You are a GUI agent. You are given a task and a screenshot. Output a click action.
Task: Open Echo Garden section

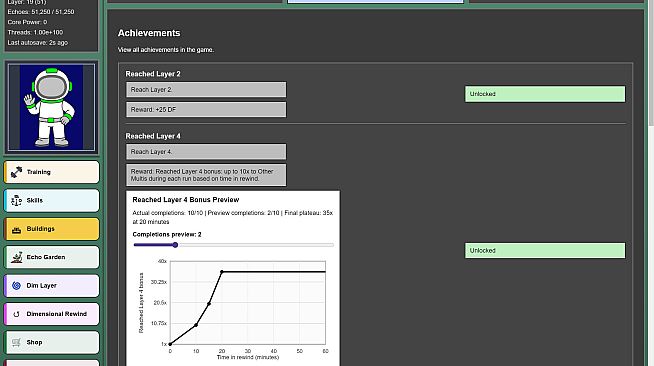52,257
